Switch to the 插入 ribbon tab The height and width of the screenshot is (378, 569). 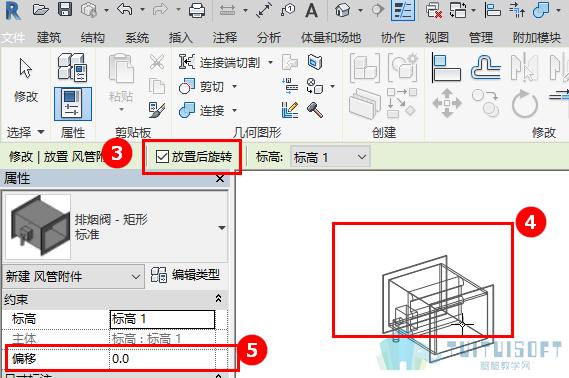(181, 37)
